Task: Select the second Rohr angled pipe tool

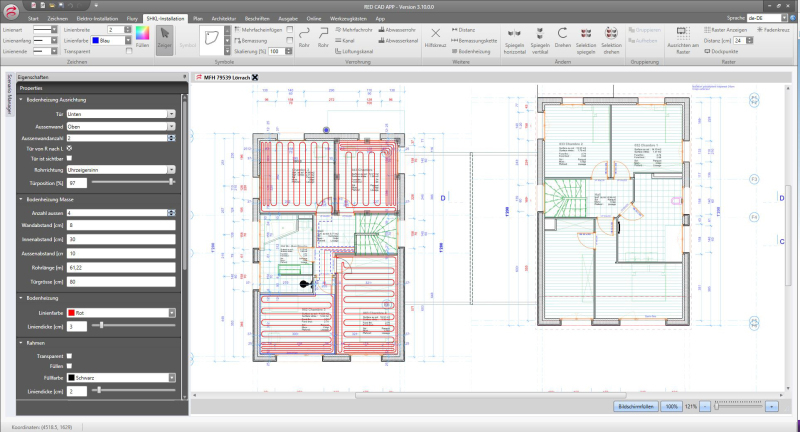Action: pos(323,38)
